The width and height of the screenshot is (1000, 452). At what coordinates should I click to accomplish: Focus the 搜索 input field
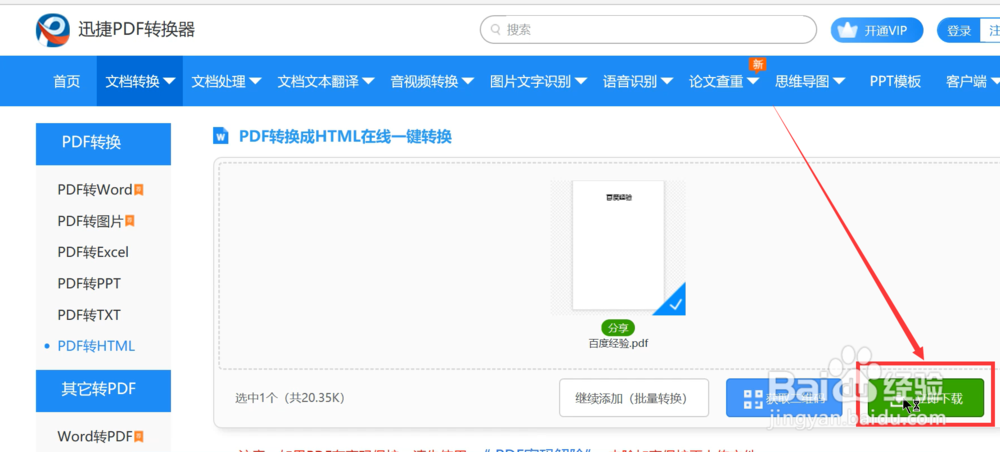click(x=648, y=30)
